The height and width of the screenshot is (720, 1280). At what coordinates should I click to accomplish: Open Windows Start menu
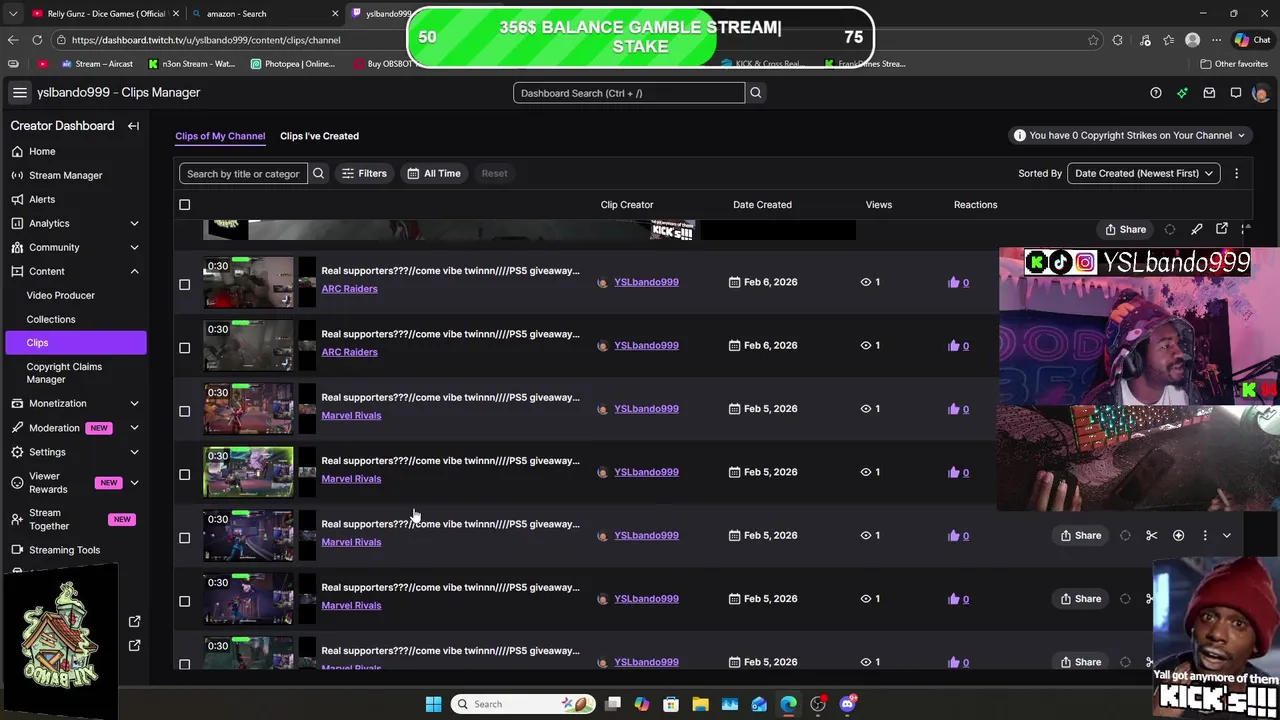tap(433, 704)
